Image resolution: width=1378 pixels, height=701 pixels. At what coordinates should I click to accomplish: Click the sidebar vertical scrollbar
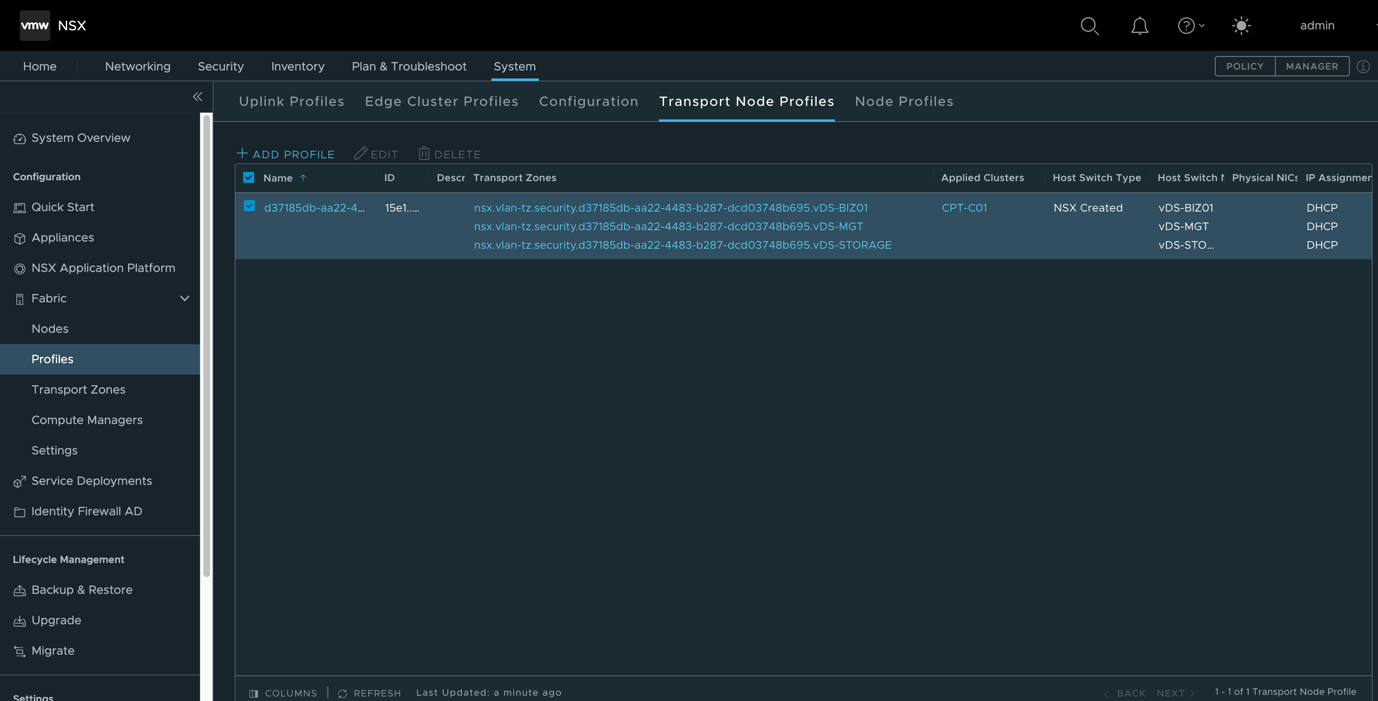[207, 345]
